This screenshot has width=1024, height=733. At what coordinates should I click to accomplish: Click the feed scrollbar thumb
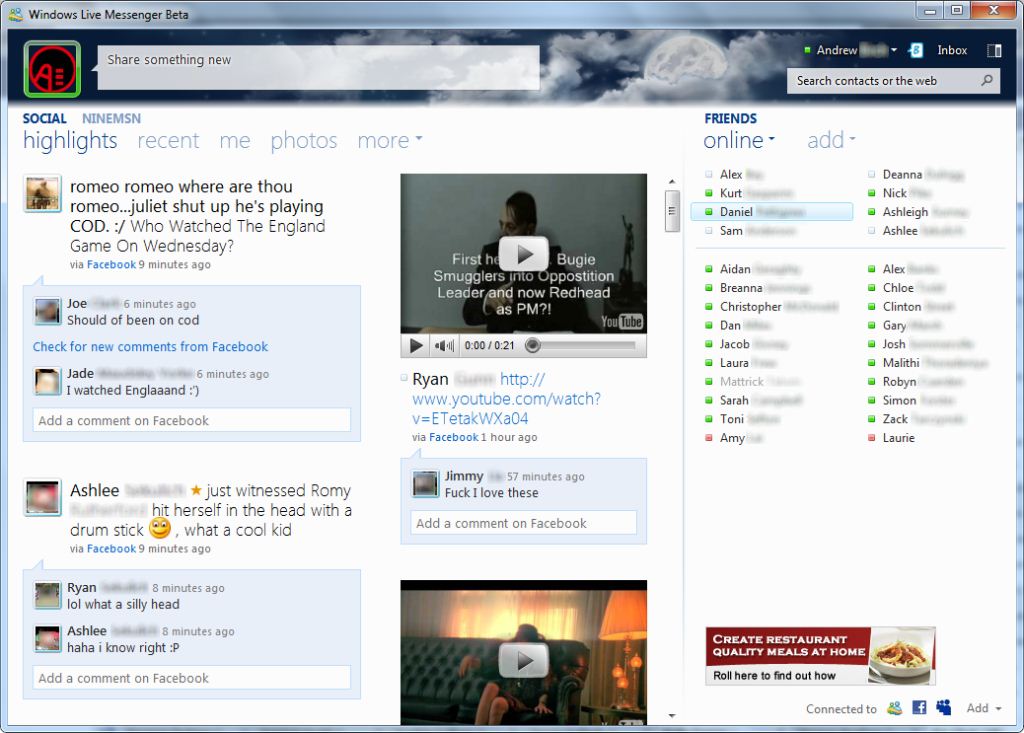(672, 210)
